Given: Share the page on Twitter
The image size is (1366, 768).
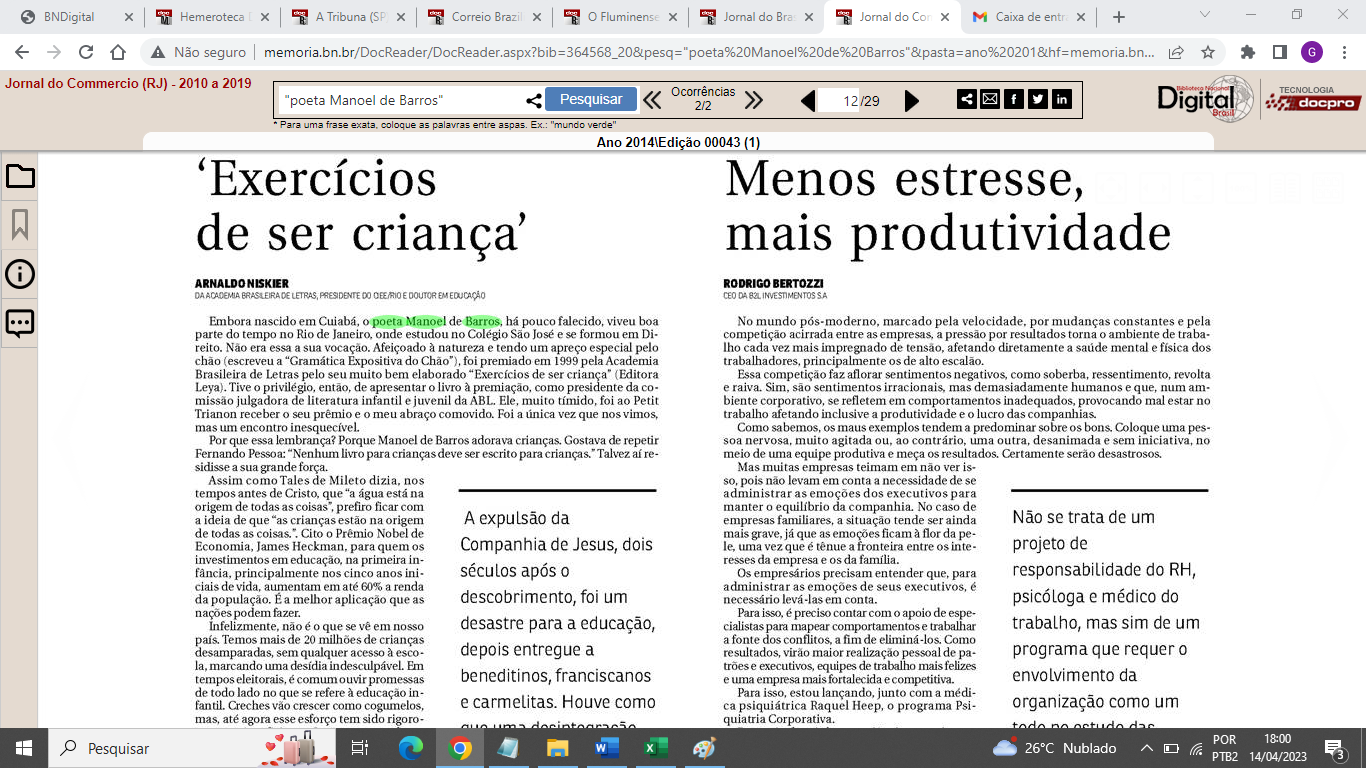Looking at the screenshot, I should click(1038, 99).
